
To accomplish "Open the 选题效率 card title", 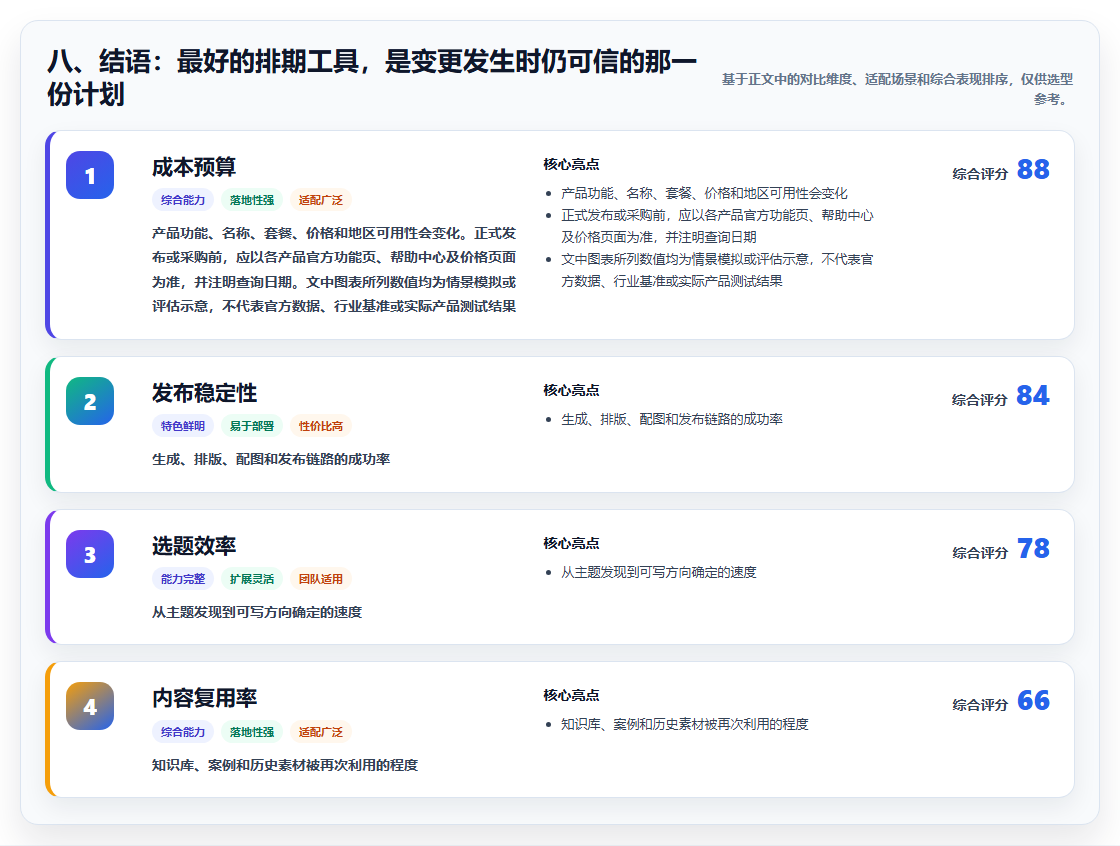I will pyautogui.click(x=194, y=546).
